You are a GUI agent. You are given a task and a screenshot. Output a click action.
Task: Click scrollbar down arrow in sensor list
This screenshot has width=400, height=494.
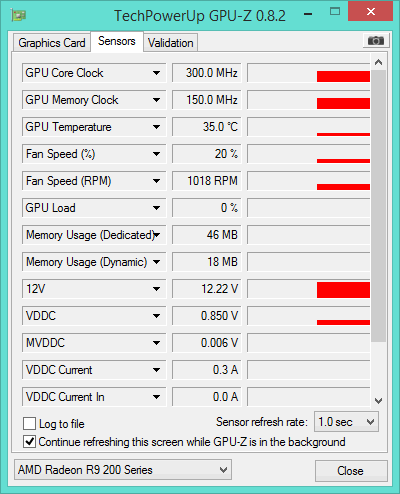coord(378,400)
